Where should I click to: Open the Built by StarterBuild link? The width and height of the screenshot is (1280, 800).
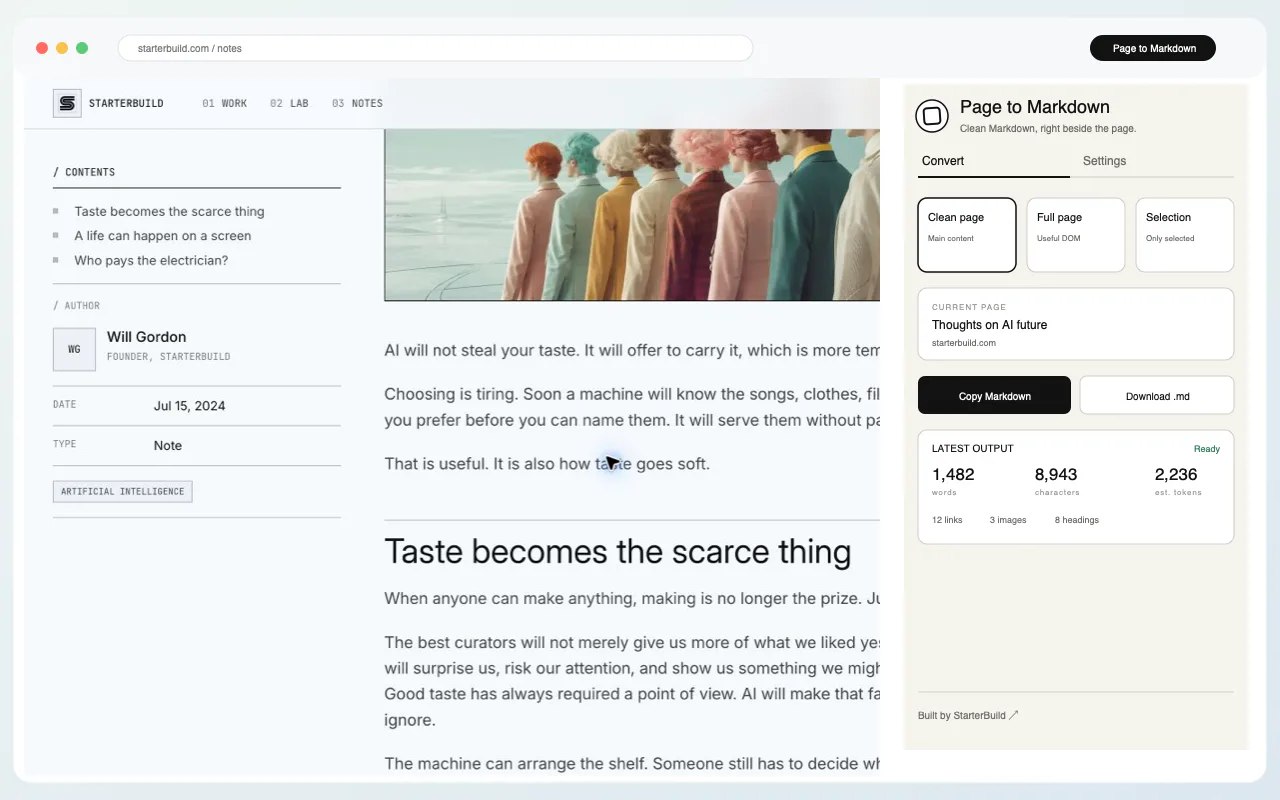[x=968, y=716]
